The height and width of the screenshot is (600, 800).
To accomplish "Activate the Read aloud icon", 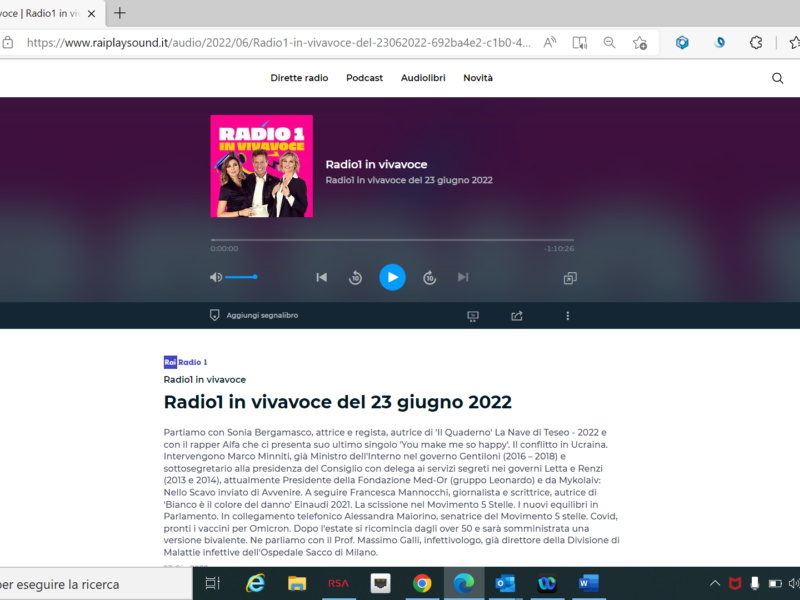I will [549, 43].
